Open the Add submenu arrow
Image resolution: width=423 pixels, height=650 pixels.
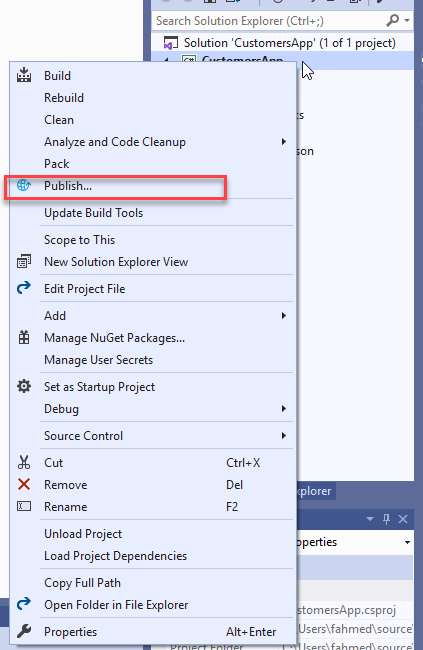pyautogui.click(x=284, y=315)
